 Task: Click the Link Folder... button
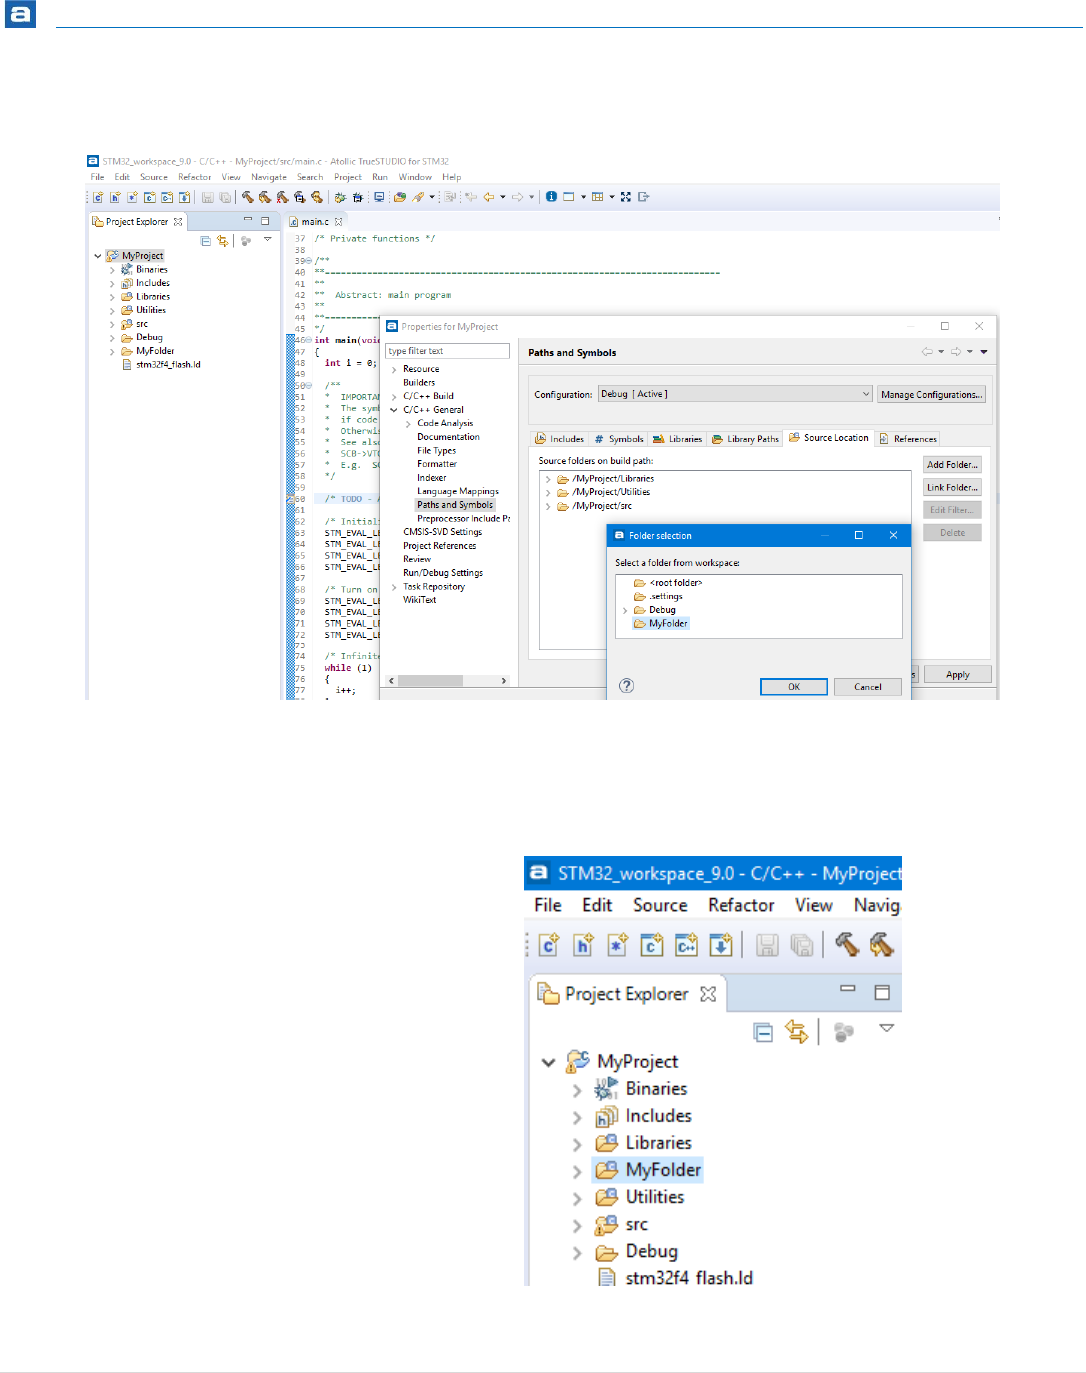952,488
